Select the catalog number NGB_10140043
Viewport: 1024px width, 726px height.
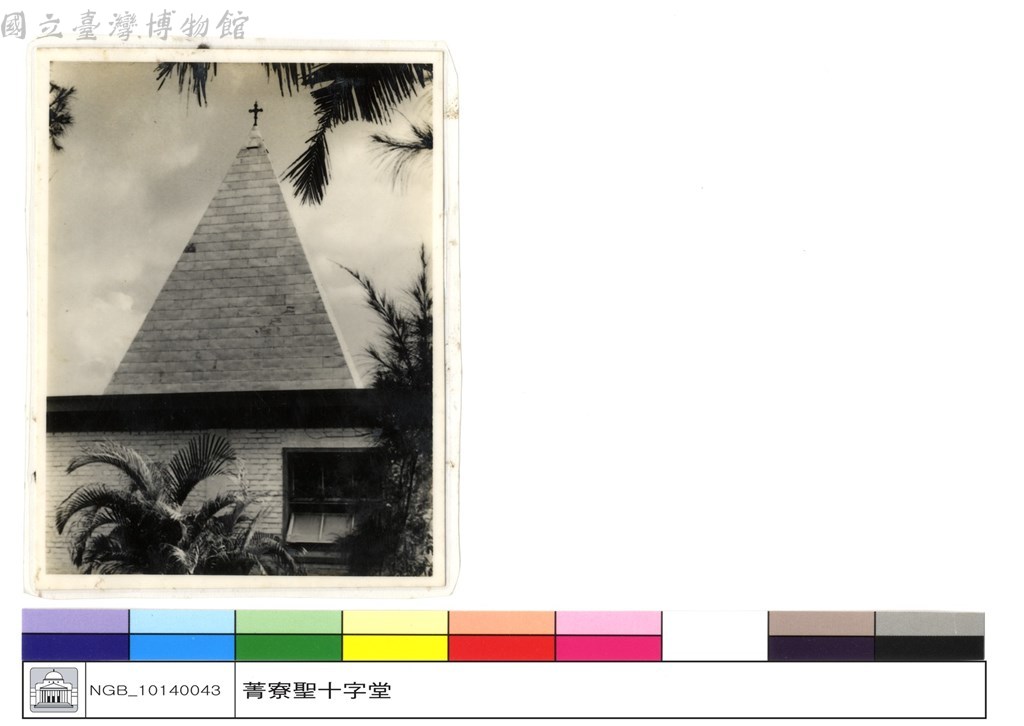[x=155, y=690]
